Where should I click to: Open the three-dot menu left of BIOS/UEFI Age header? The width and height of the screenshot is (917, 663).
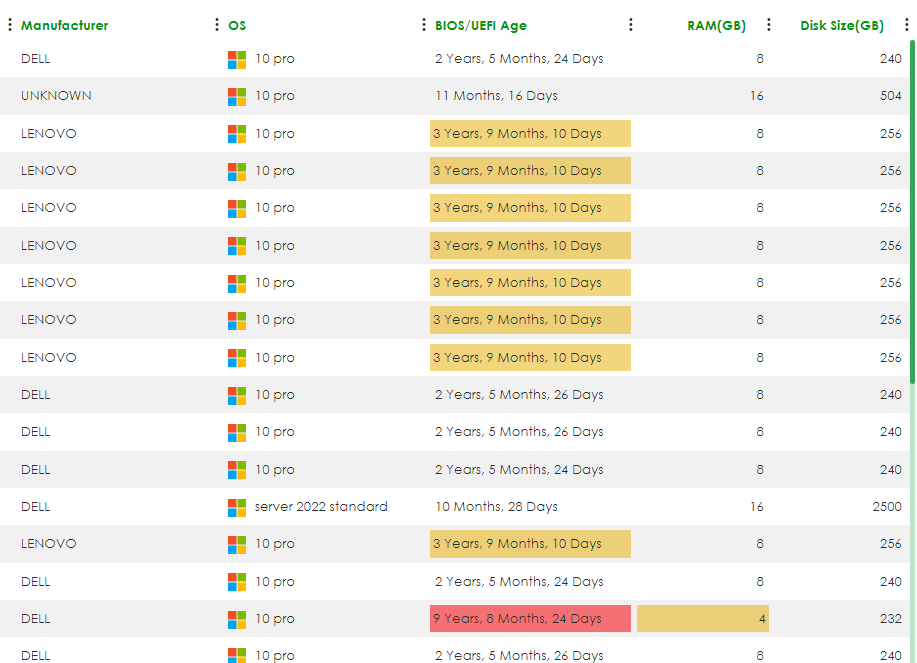(x=424, y=25)
